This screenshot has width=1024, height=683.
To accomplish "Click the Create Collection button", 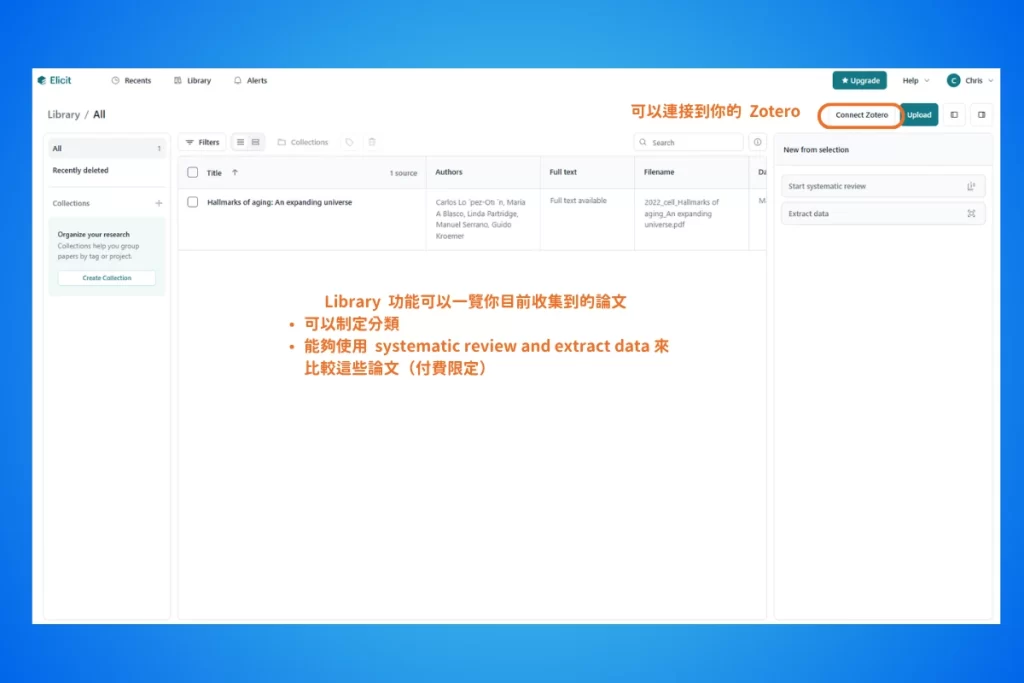I will [x=106, y=278].
